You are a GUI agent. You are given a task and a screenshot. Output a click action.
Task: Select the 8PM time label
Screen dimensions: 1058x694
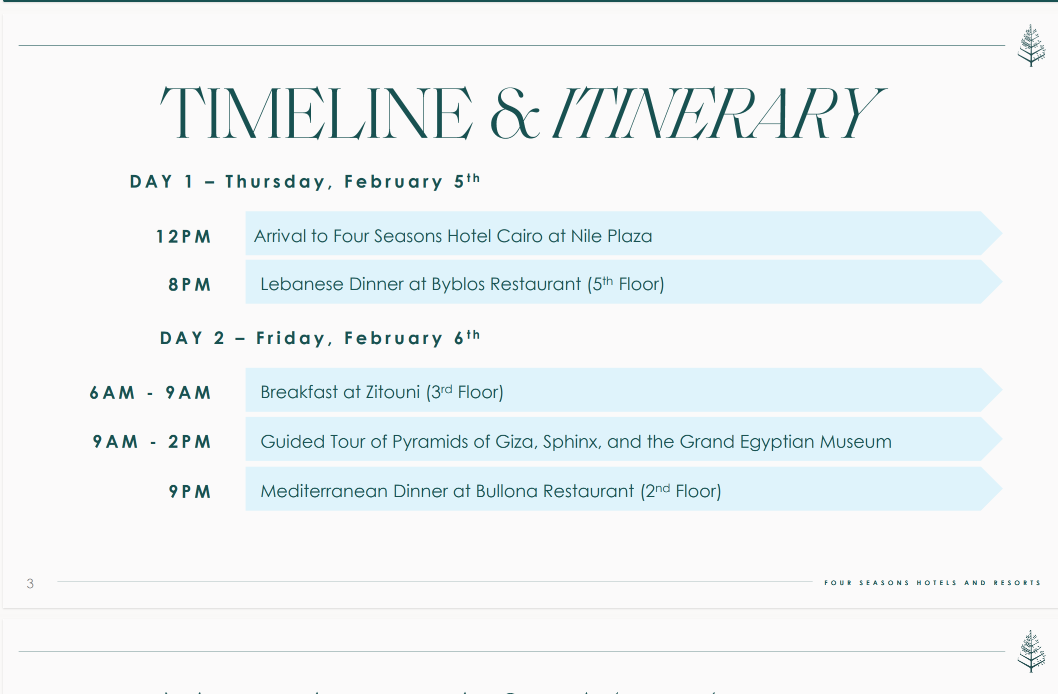click(190, 285)
